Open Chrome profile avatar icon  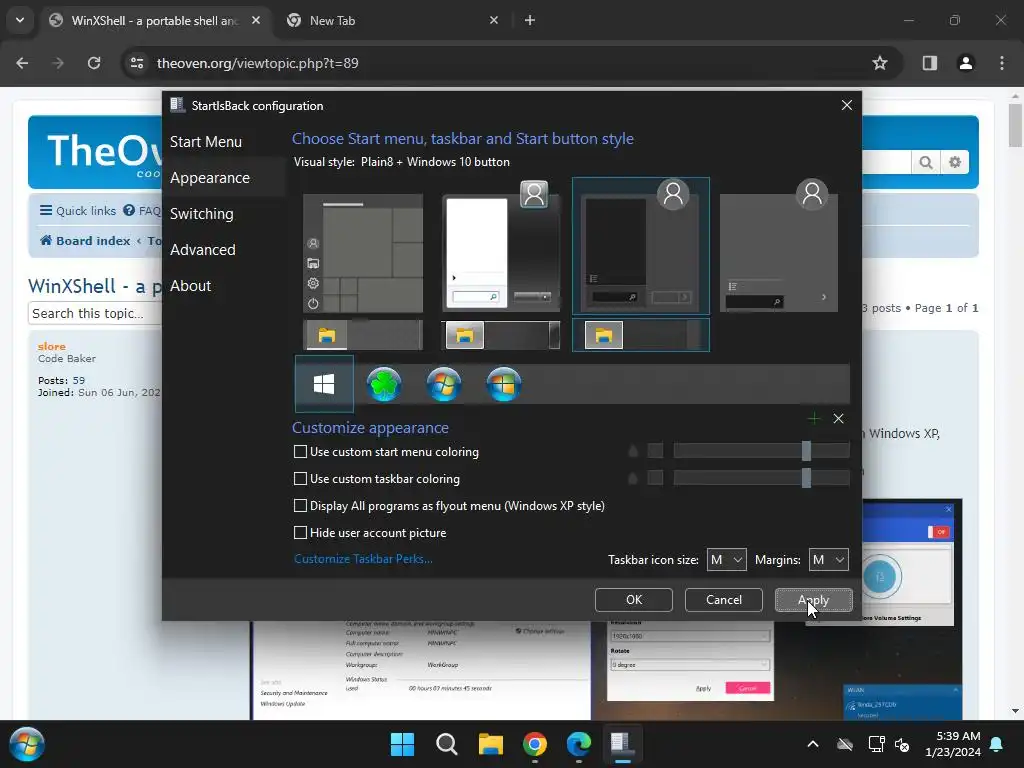tap(965, 63)
